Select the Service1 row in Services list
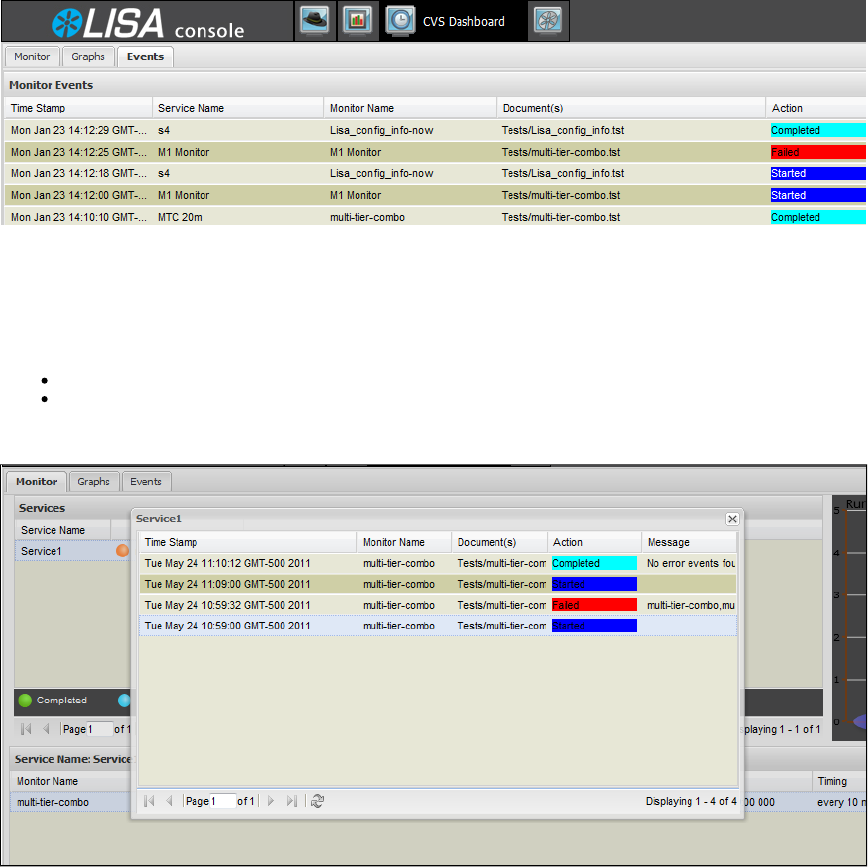Screen dimensions: 868x867 click(x=72, y=551)
